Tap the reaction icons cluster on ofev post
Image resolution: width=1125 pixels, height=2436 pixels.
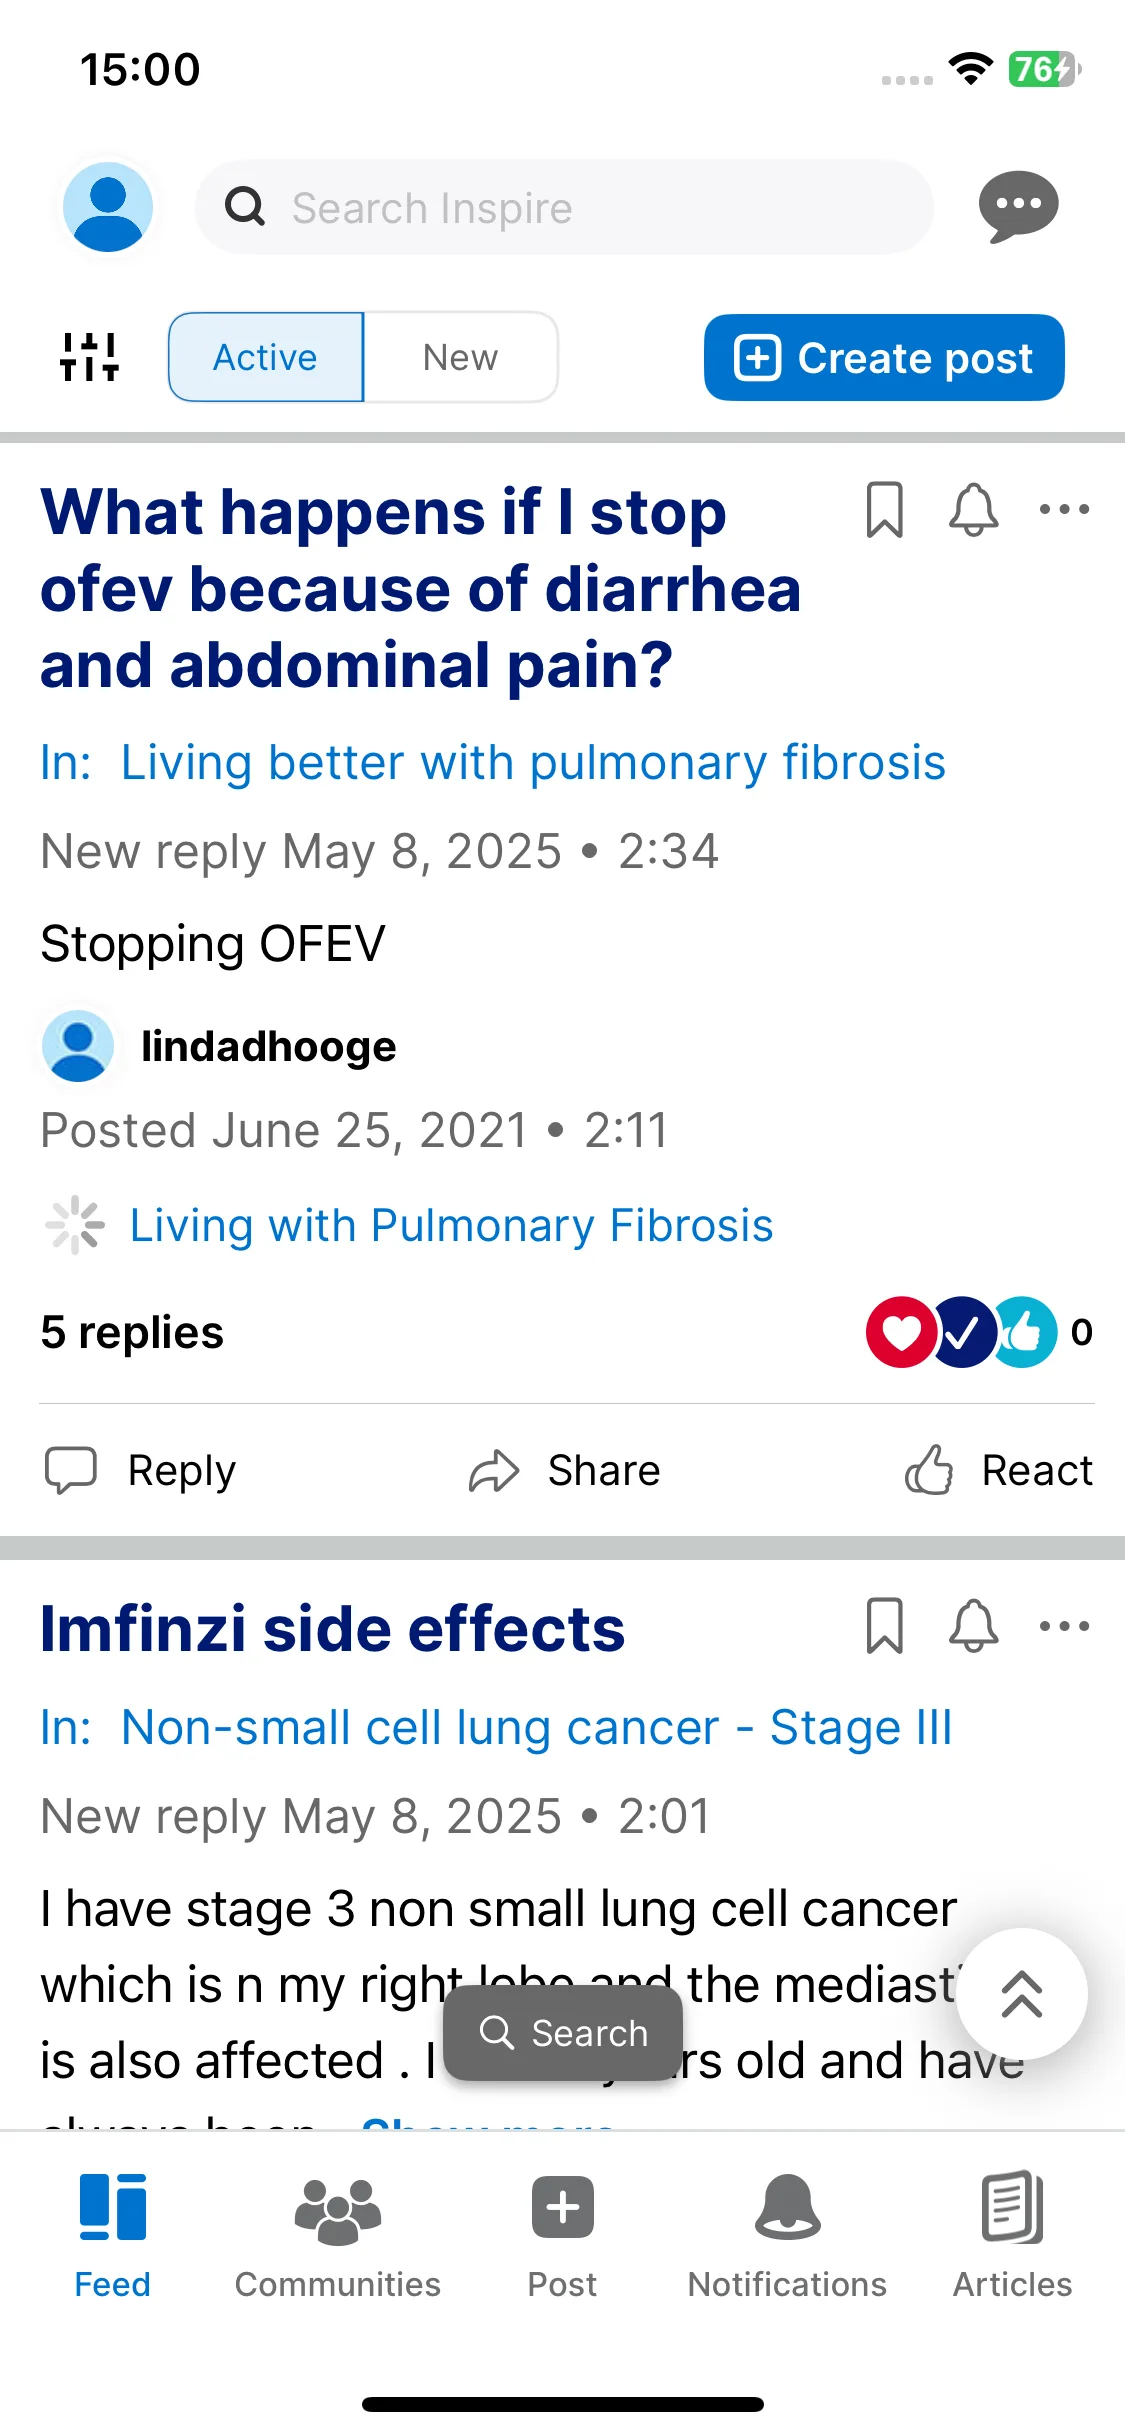coord(961,1332)
